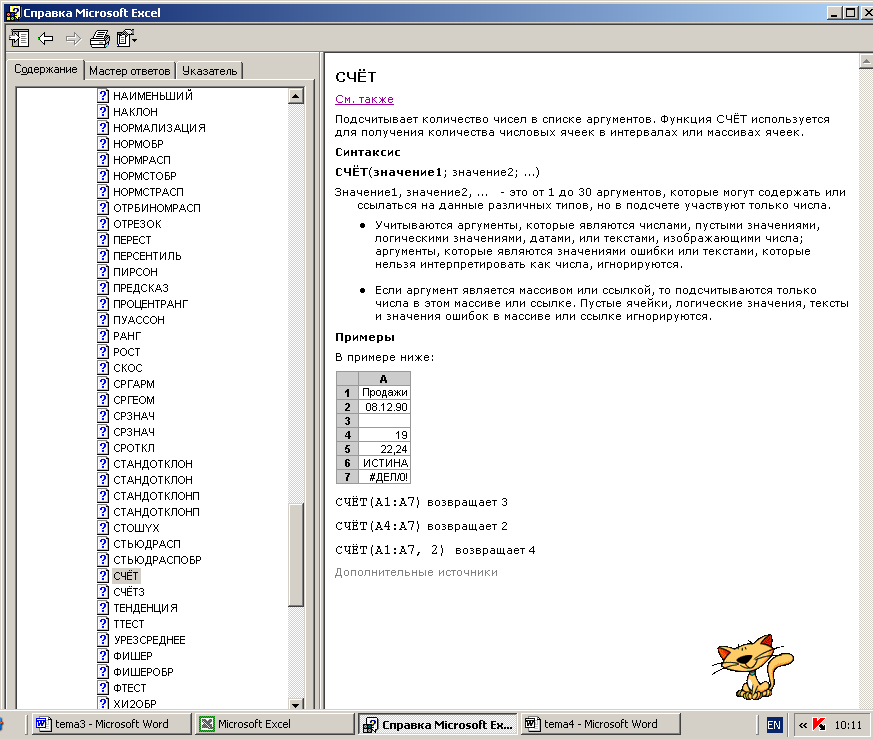
Task: Switch to tema3 - Microsoft Word taskbar button
Action: pos(110,724)
